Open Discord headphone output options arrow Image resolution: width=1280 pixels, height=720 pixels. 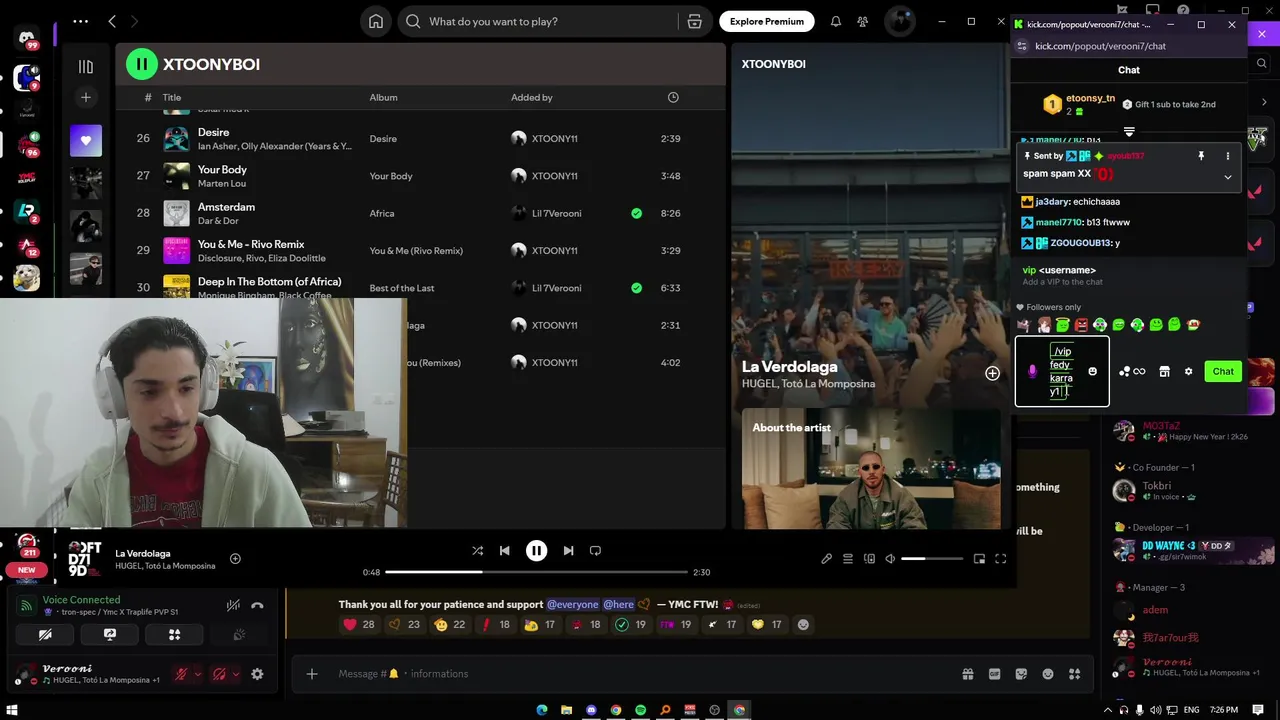coord(235,674)
